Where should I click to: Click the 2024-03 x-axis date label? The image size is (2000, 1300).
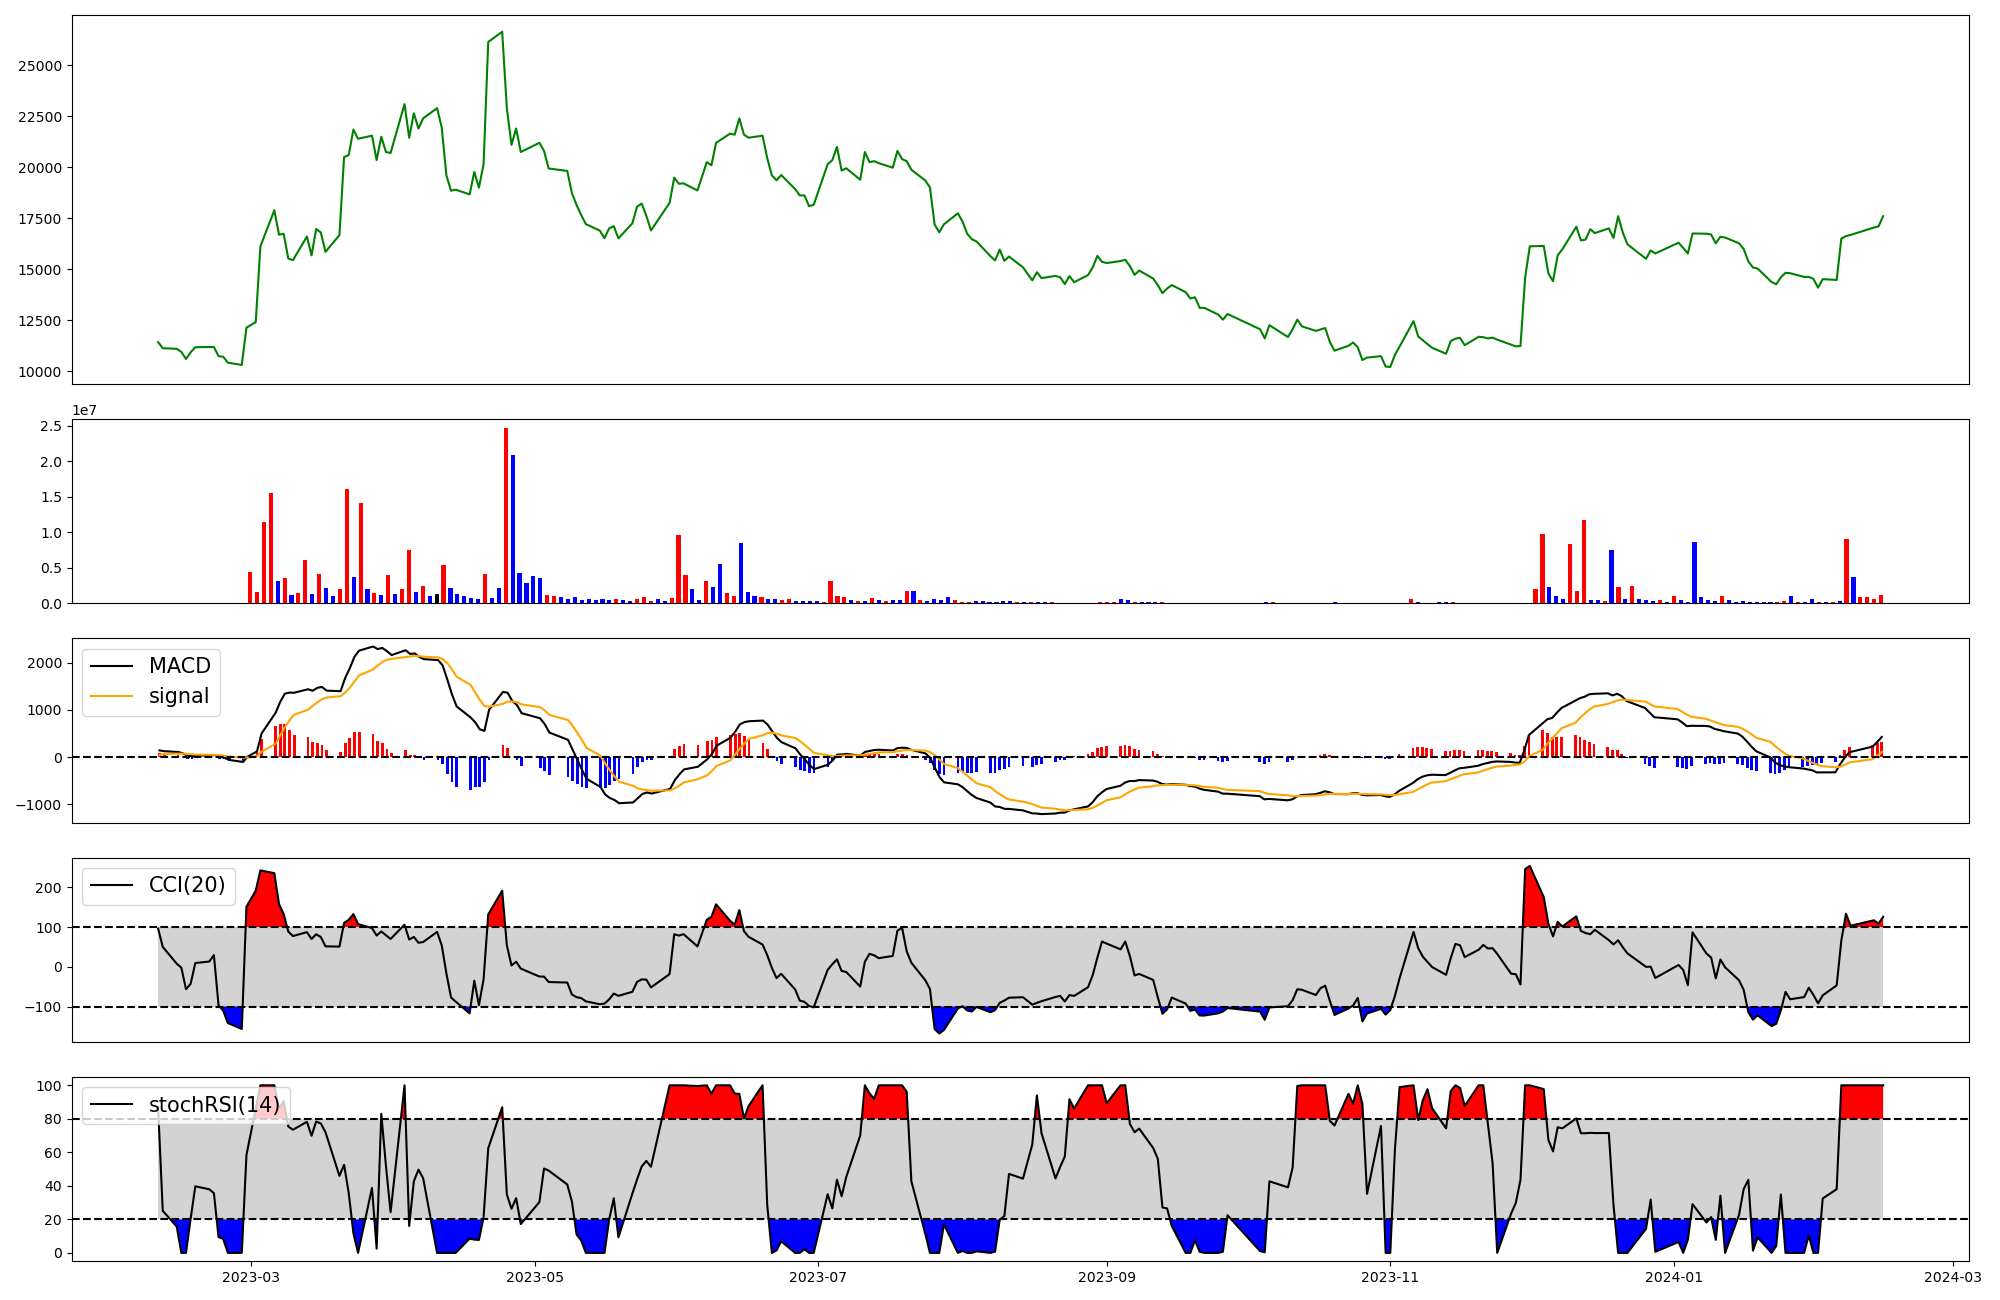[1953, 1277]
